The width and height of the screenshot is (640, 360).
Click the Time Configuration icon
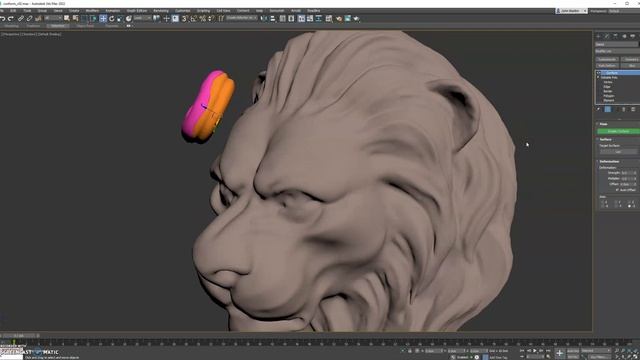[548, 357]
